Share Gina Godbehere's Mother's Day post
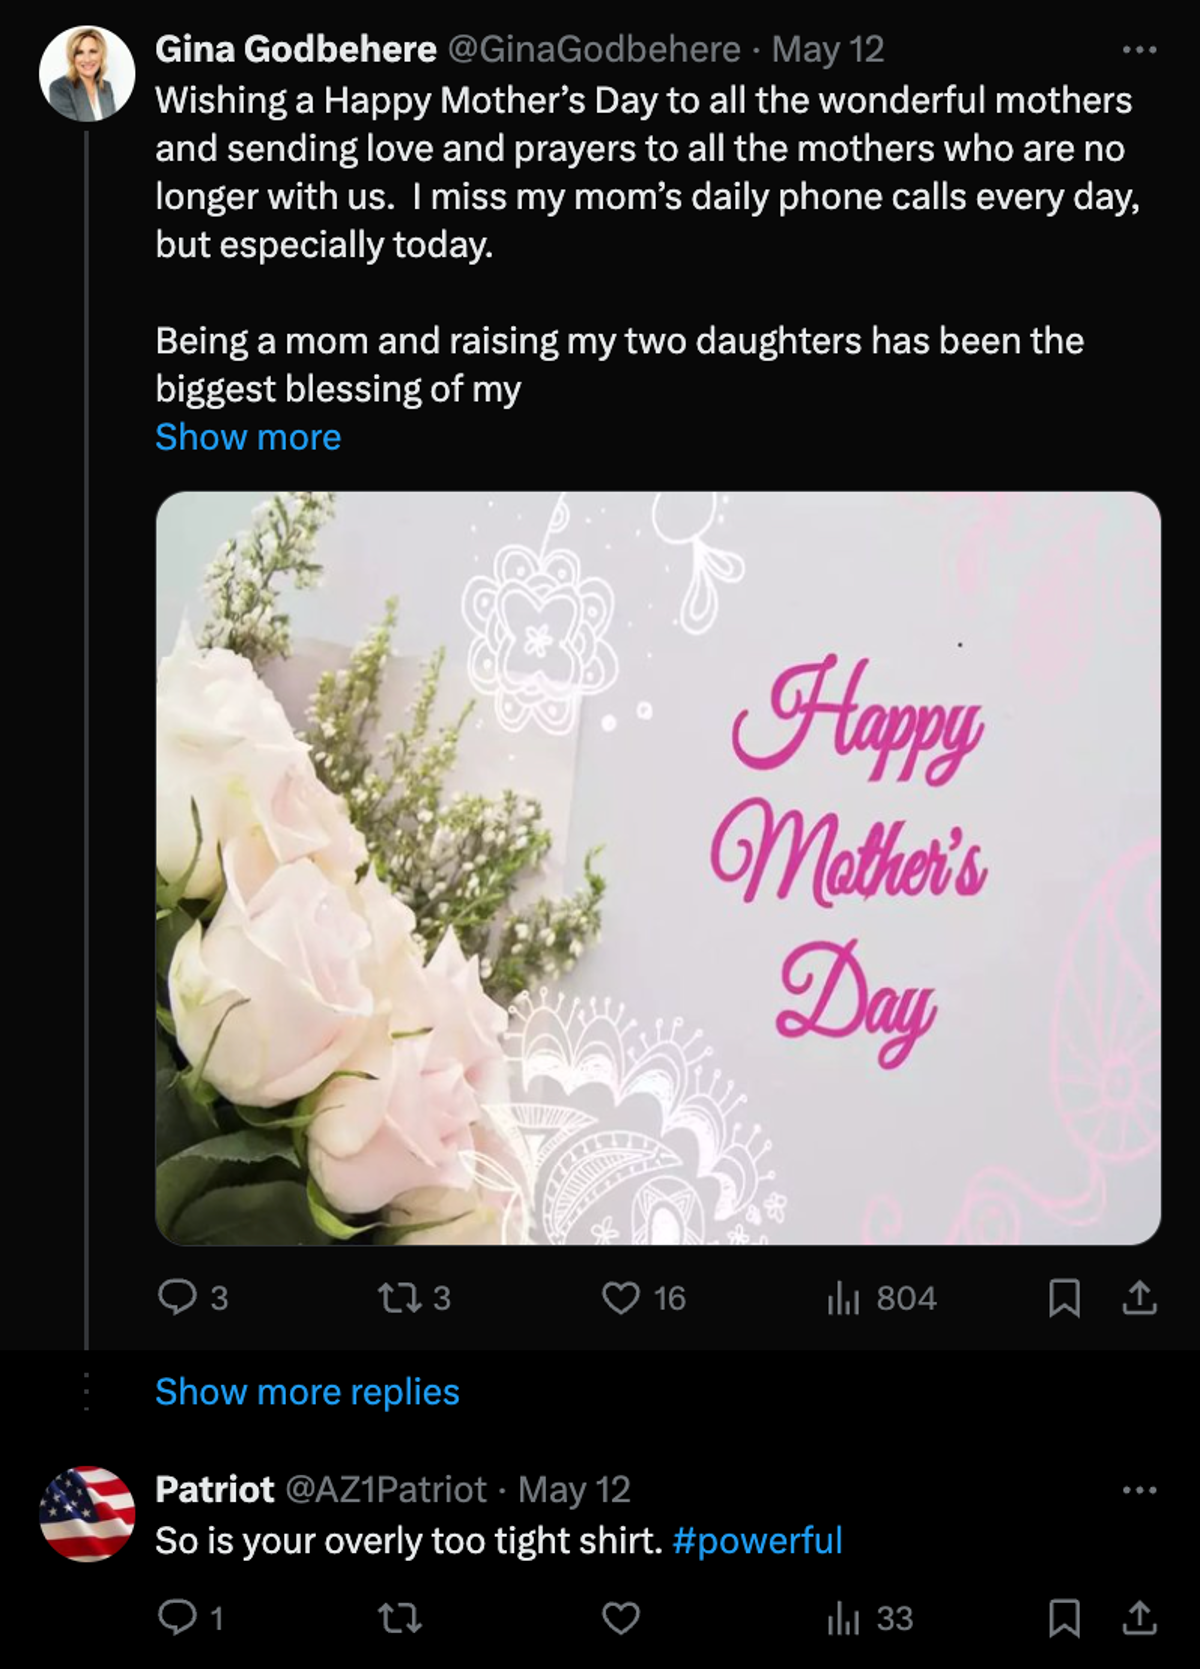The height and width of the screenshot is (1669, 1200). pyautogui.click(x=1139, y=1298)
